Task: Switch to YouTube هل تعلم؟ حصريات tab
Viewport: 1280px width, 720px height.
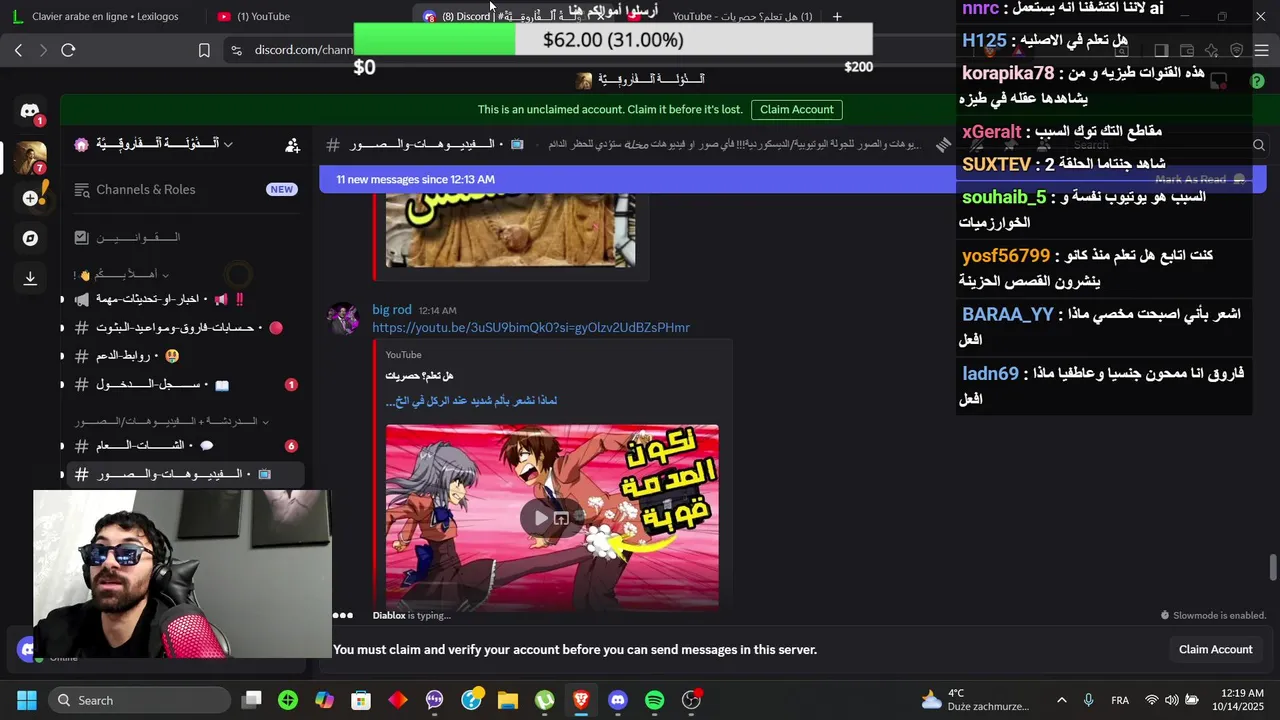Action: (742, 16)
